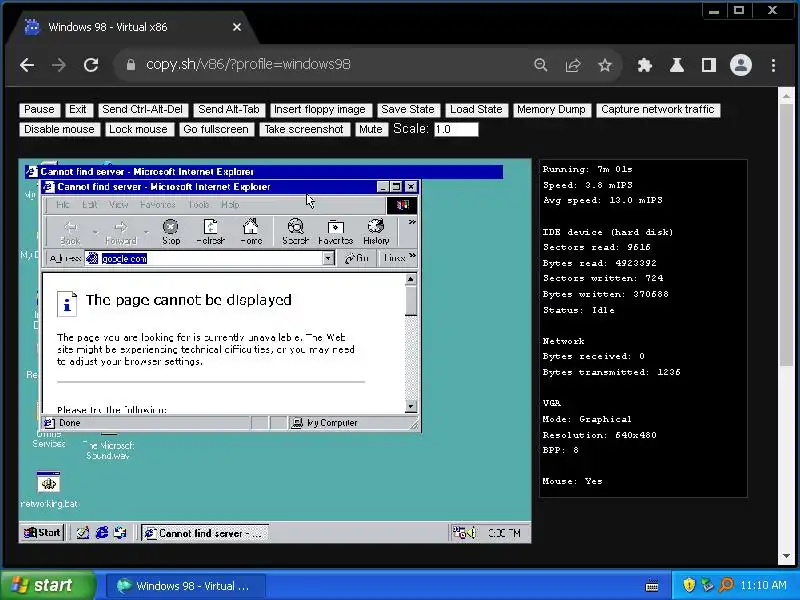The height and width of the screenshot is (600, 800).
Task: Open the address bar dropdown arrow
Action: click(x=329, y=259)
